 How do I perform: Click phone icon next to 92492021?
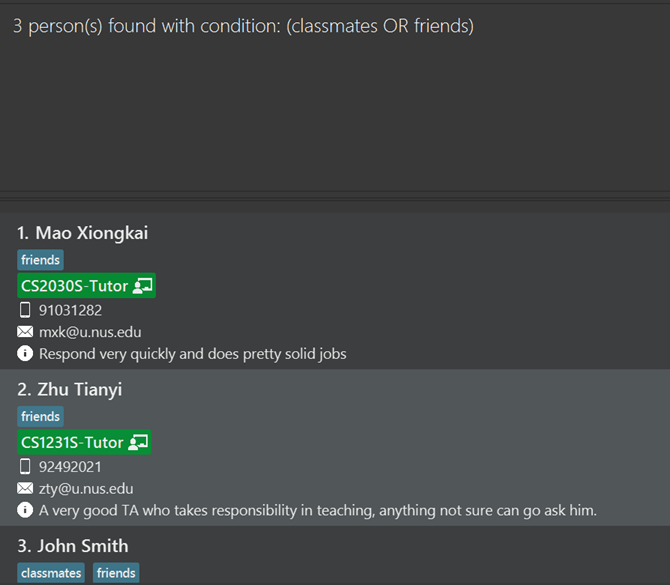pos(25,466)
